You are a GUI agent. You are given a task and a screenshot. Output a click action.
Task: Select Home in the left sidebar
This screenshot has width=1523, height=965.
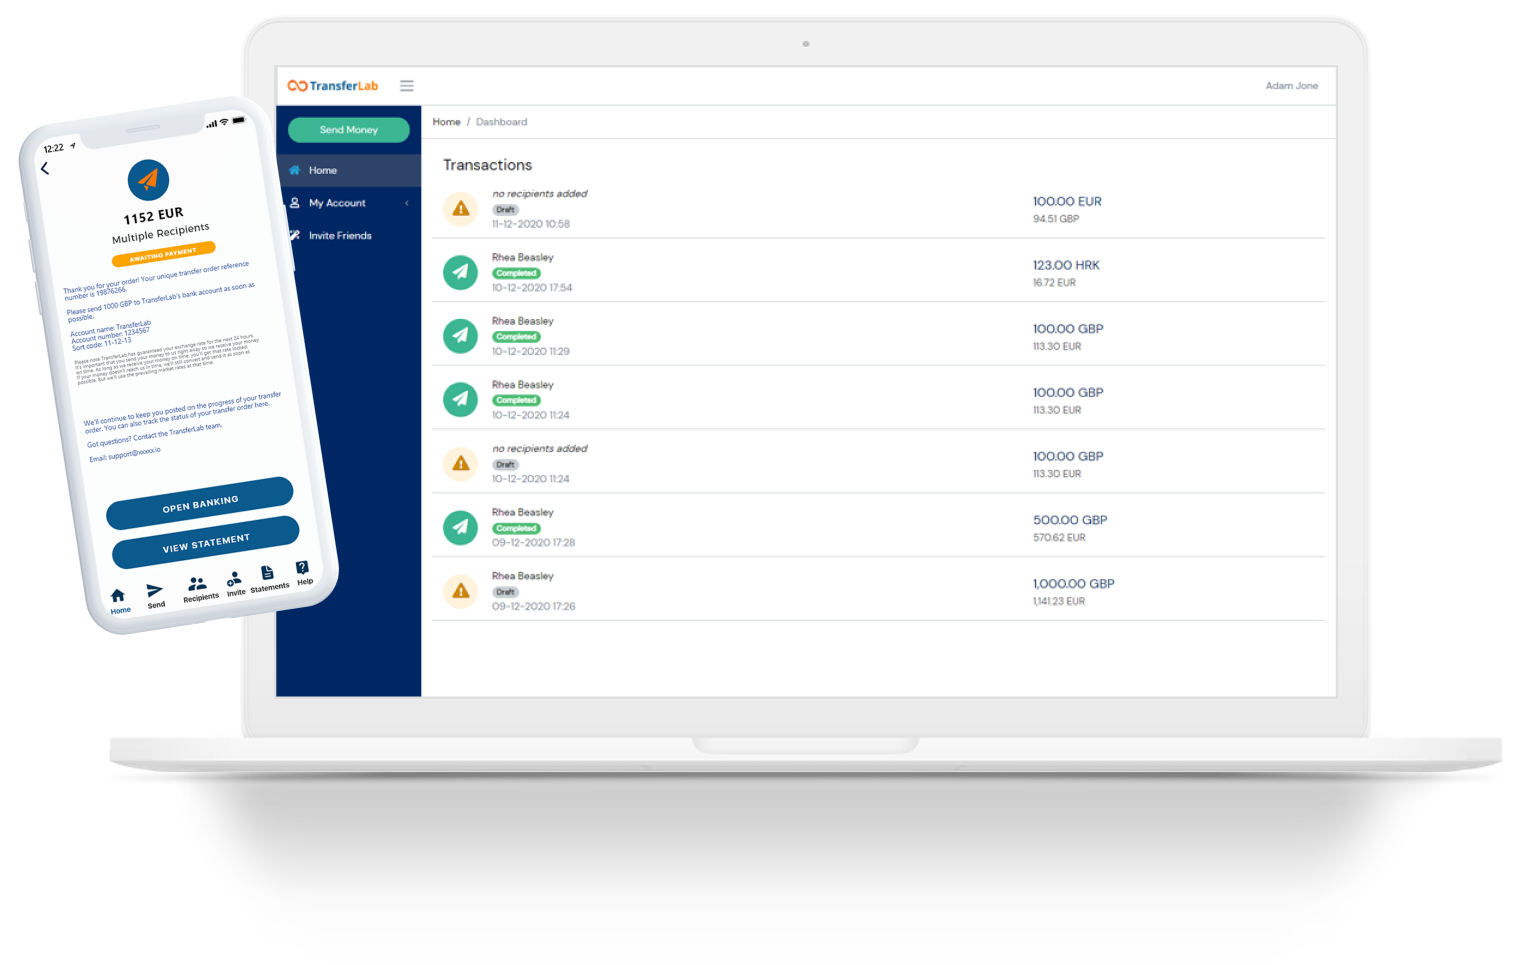click(322, 171)
